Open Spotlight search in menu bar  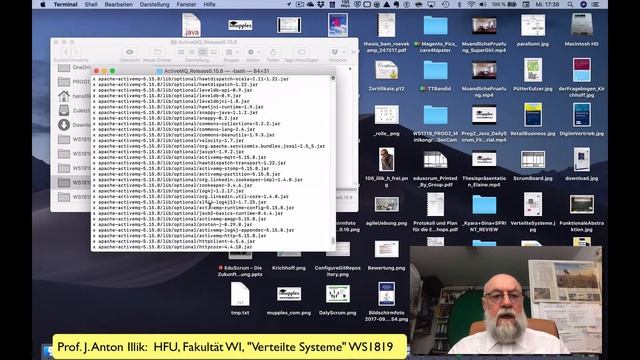tap(570, 4)
